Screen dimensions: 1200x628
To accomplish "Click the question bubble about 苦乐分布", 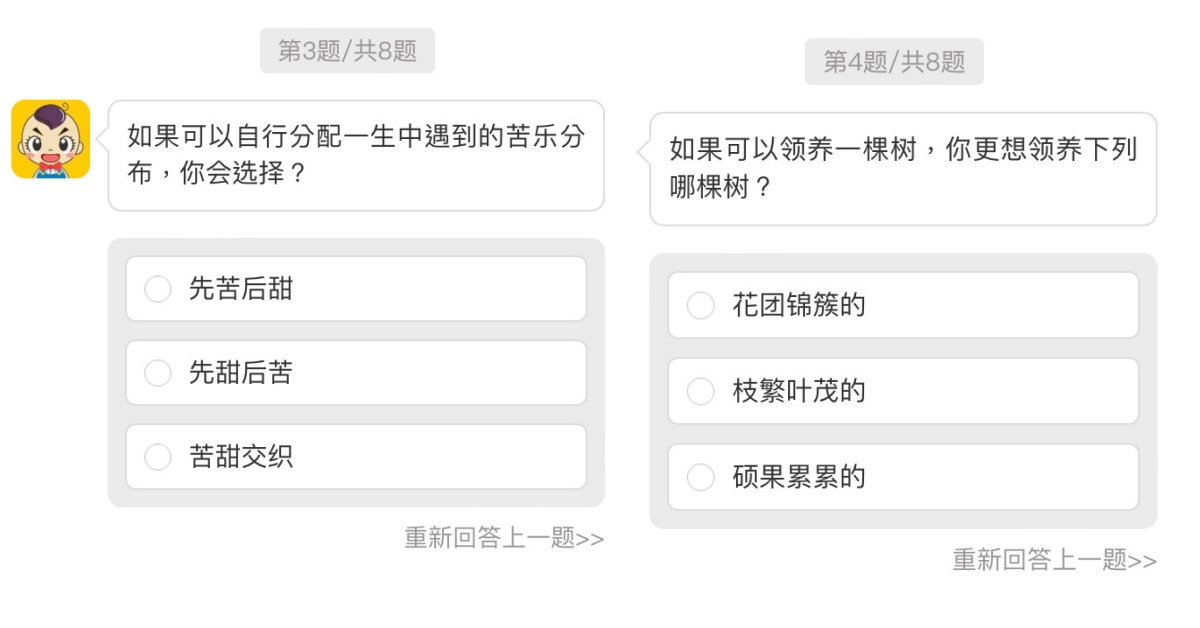I will pos(356,155).
